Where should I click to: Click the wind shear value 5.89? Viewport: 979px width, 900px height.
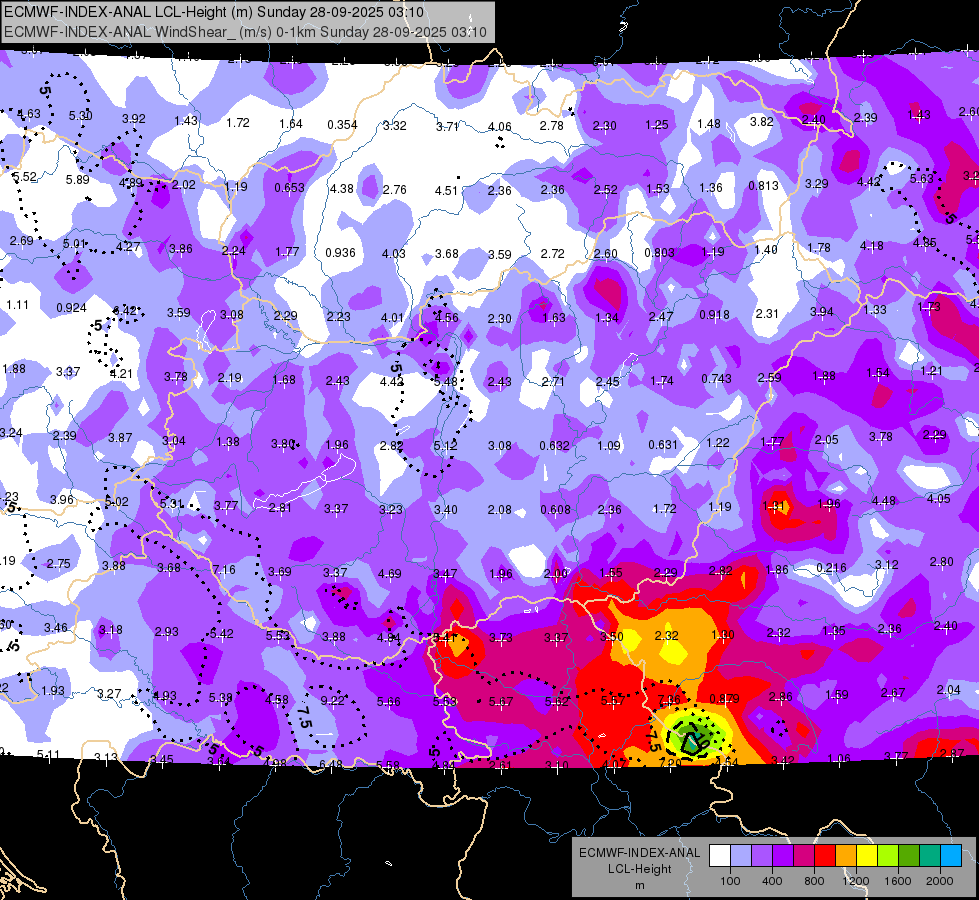[x=77, y=180]
